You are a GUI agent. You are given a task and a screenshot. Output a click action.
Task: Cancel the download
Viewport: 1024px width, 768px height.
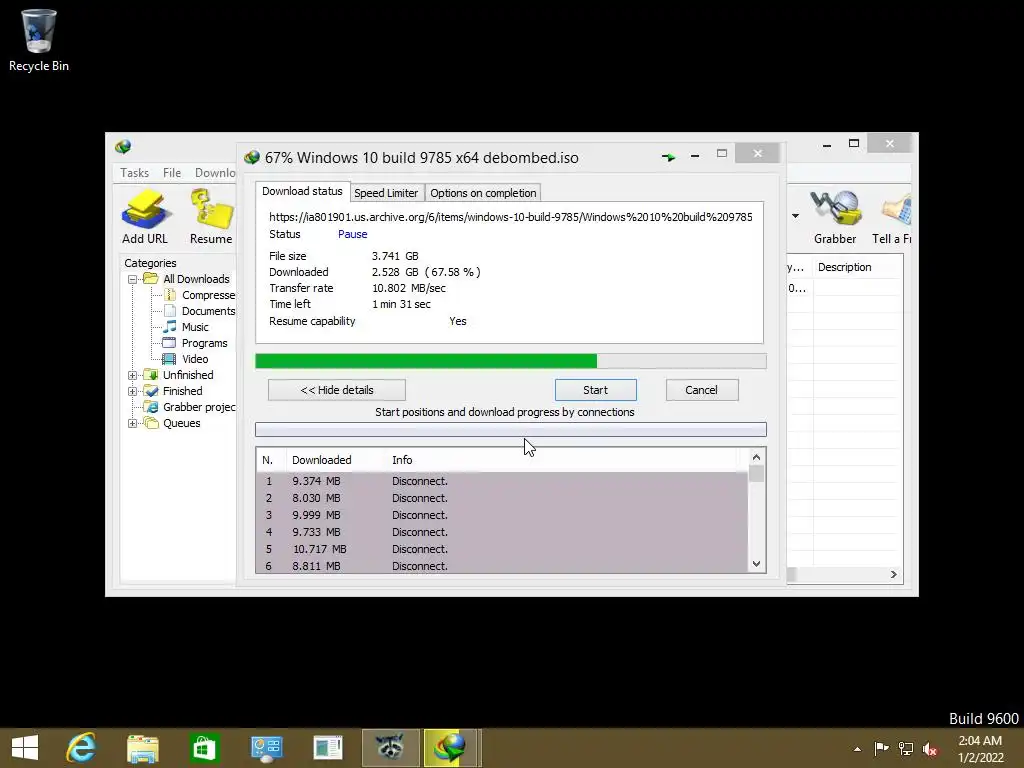click(x=701, y=390)
